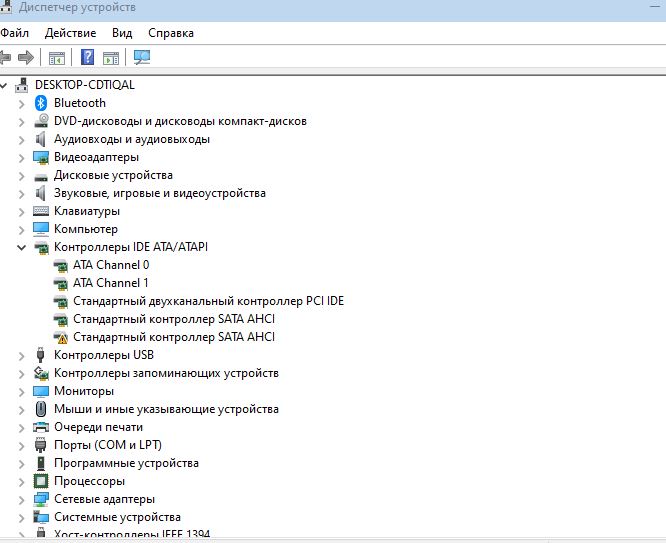Click the Bluetooth category icon
666x543 pixels.
point(41,103)
